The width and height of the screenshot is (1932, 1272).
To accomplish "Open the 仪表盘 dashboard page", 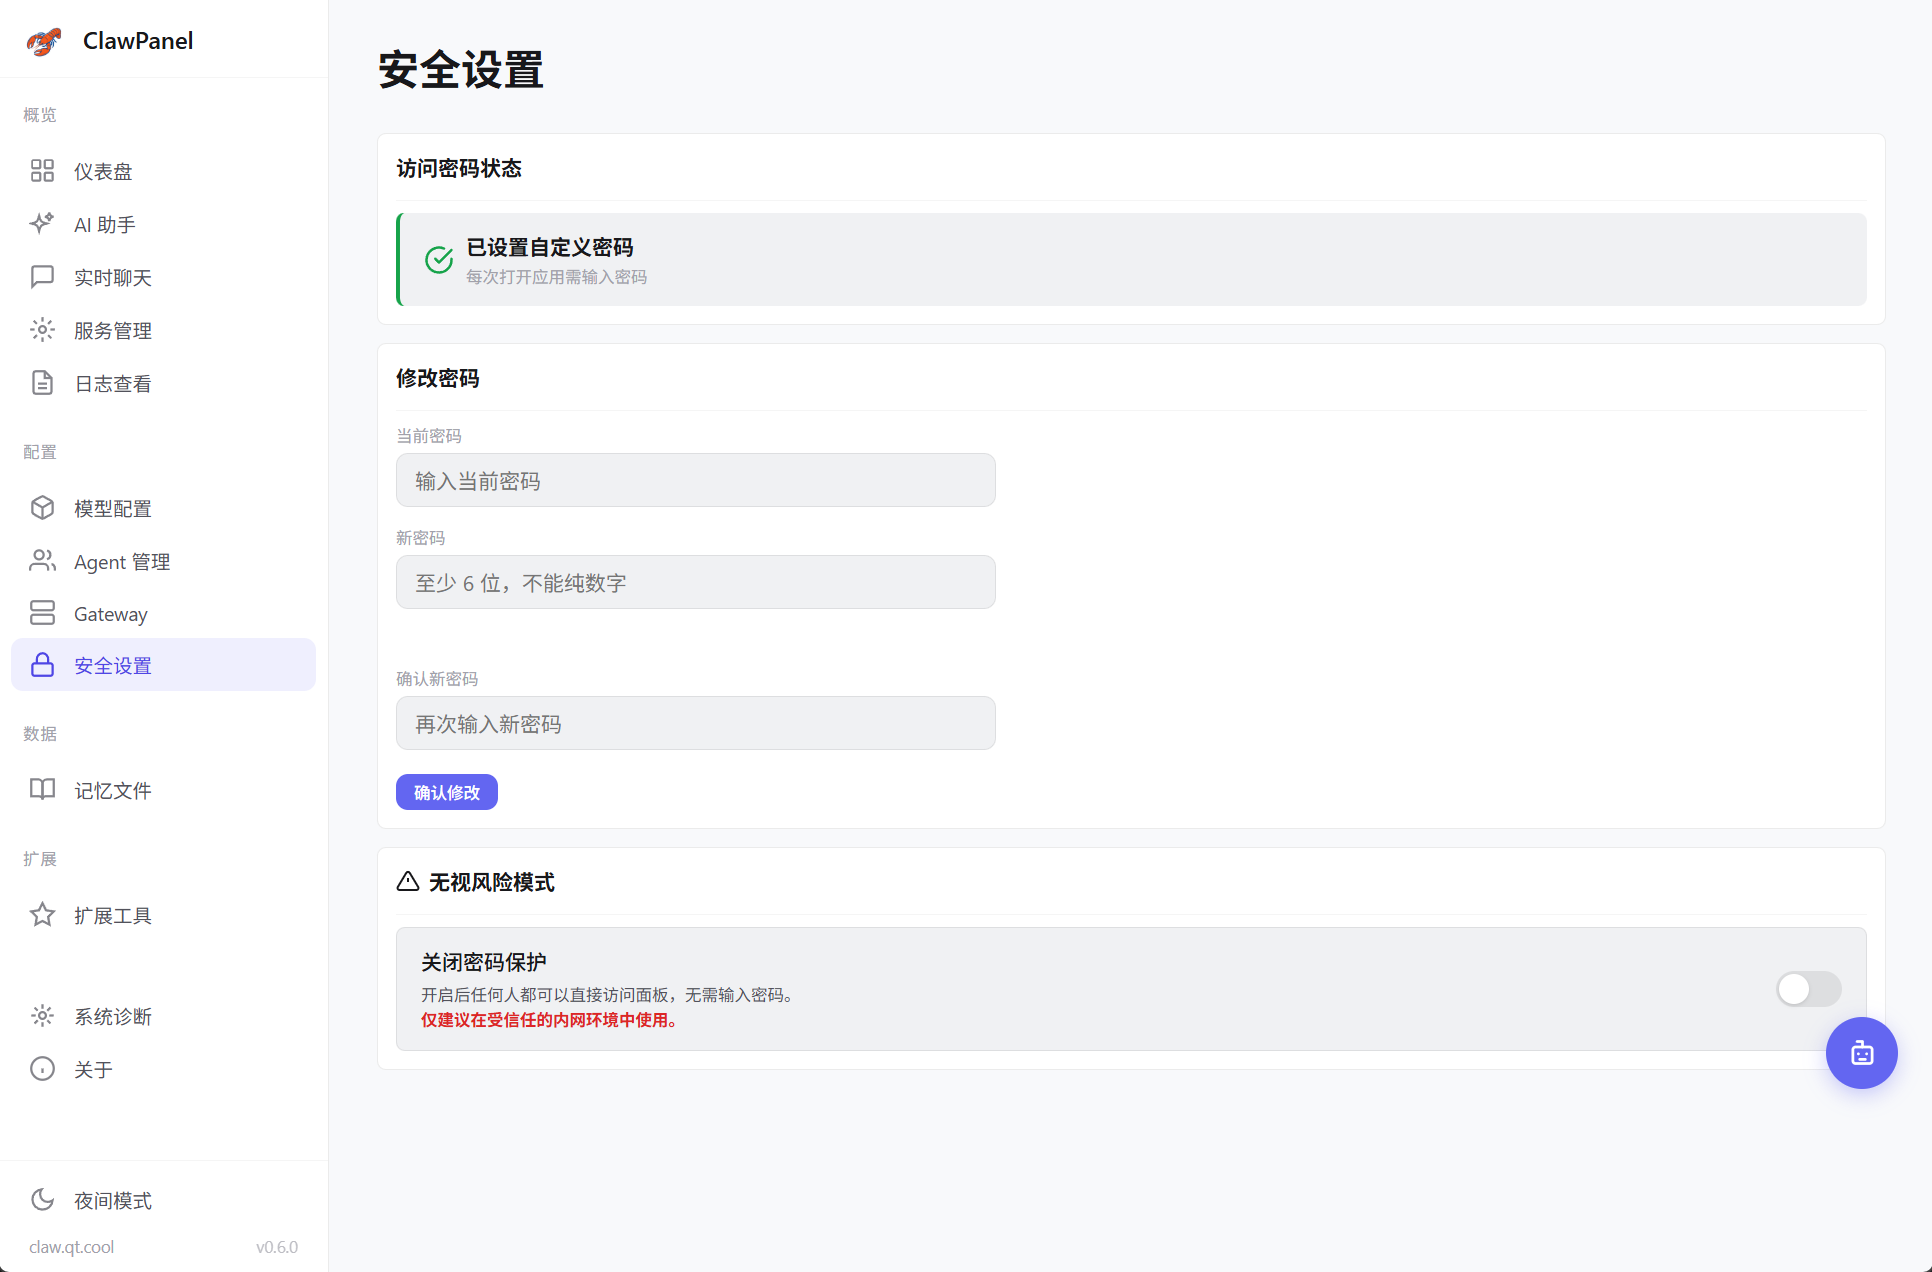I will 103,170.
